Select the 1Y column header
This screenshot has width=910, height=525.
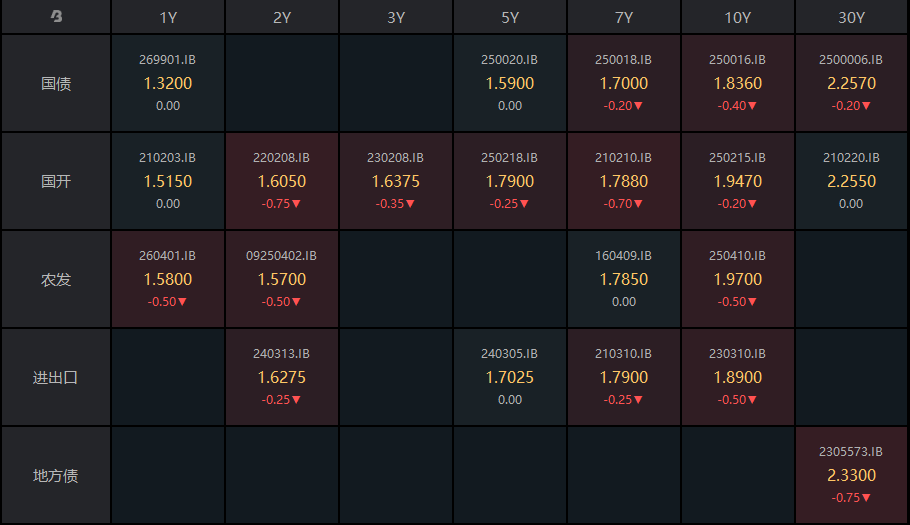click(168, 17)
